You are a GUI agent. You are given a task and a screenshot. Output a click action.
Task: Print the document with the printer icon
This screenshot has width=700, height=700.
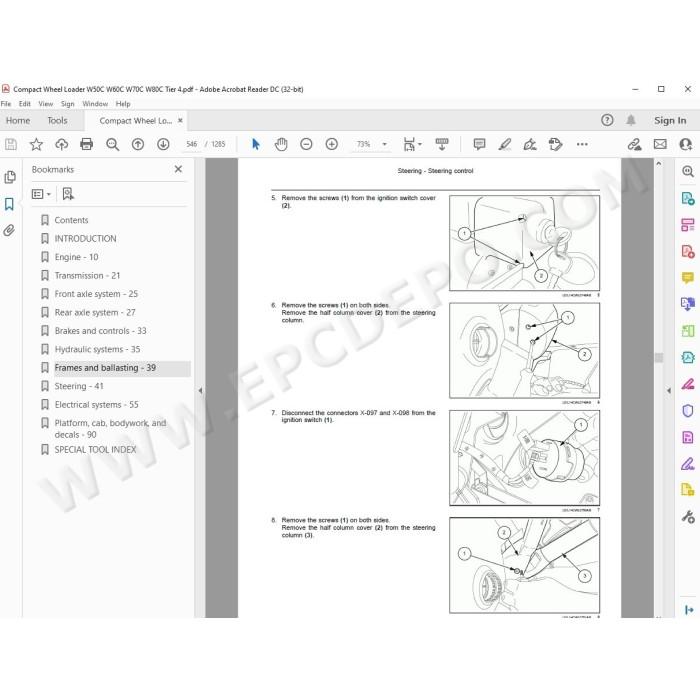(87, 144)
